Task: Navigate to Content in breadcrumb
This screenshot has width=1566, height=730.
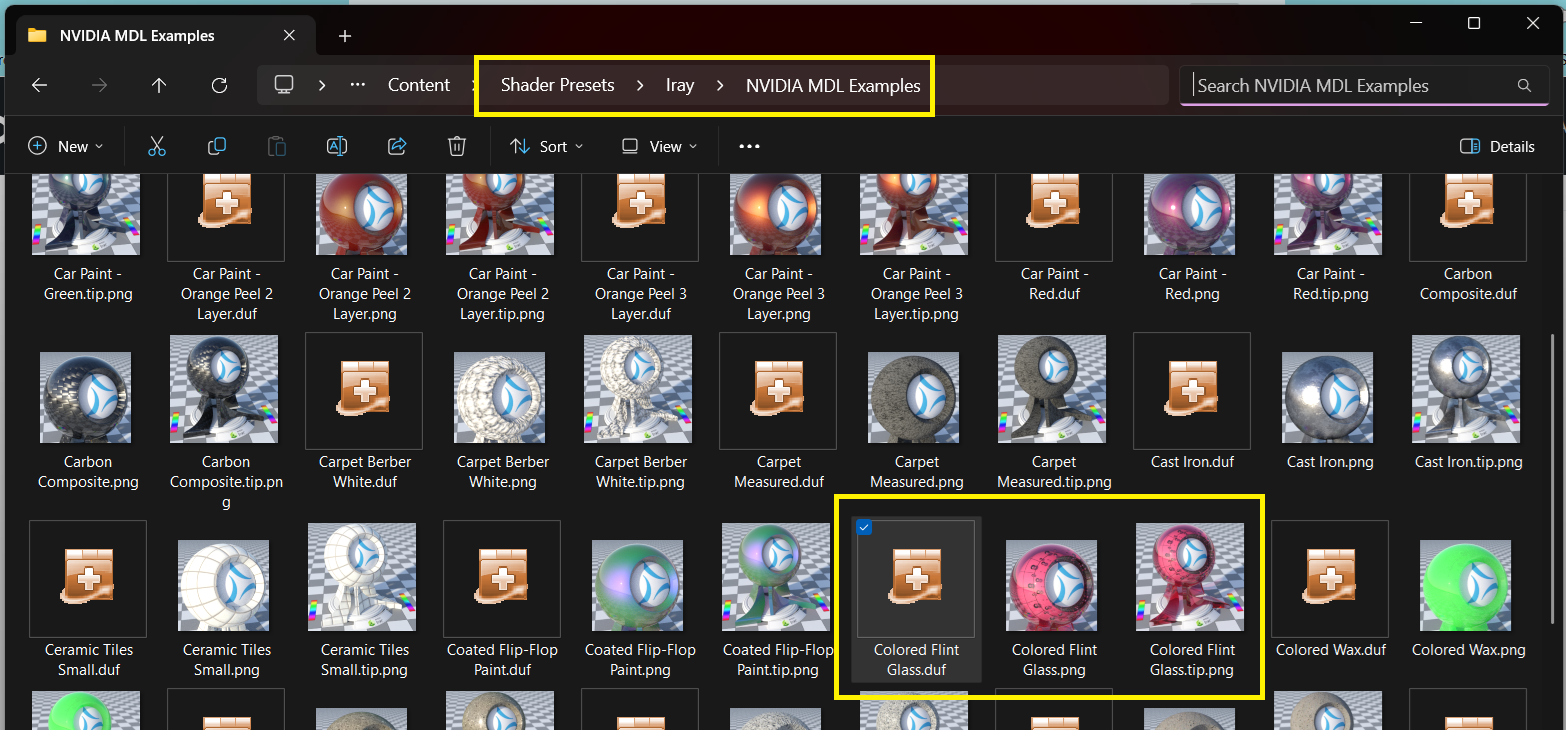Action: tap(419, 85)
